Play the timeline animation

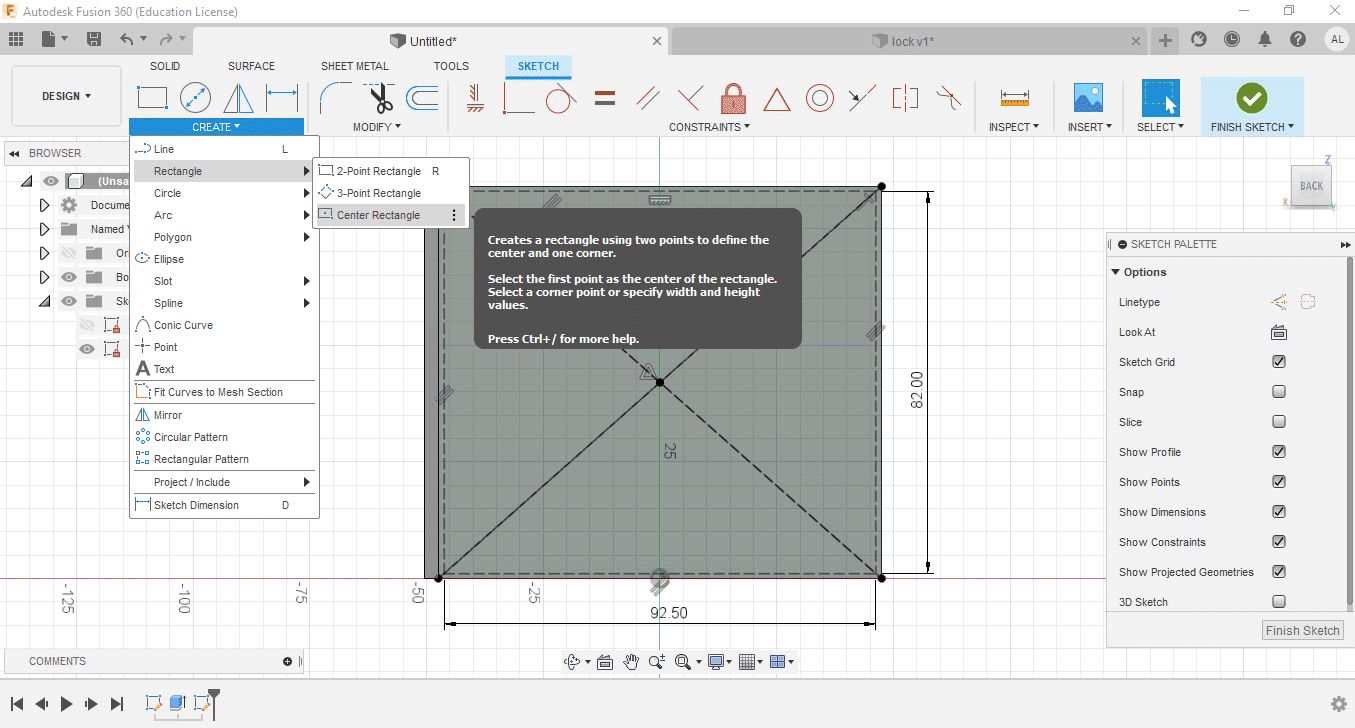click(x=66, y=704)
